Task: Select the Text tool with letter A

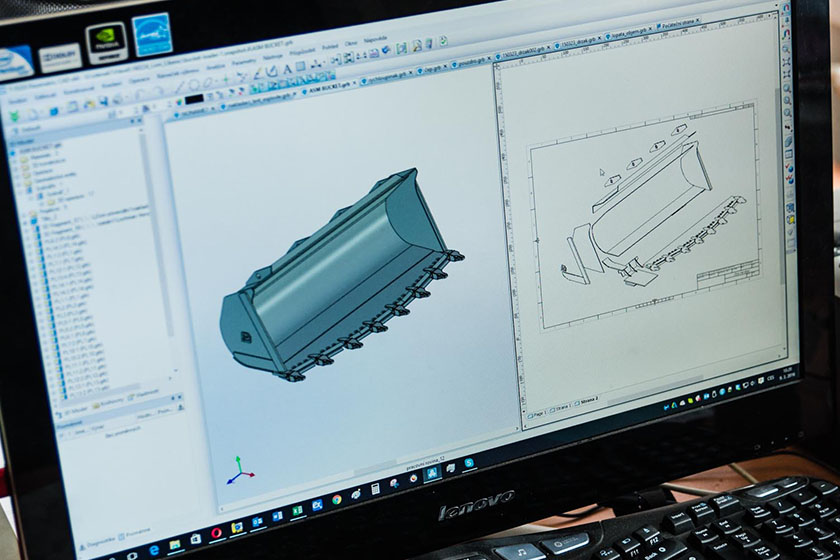Action: [x=287, y=69]
